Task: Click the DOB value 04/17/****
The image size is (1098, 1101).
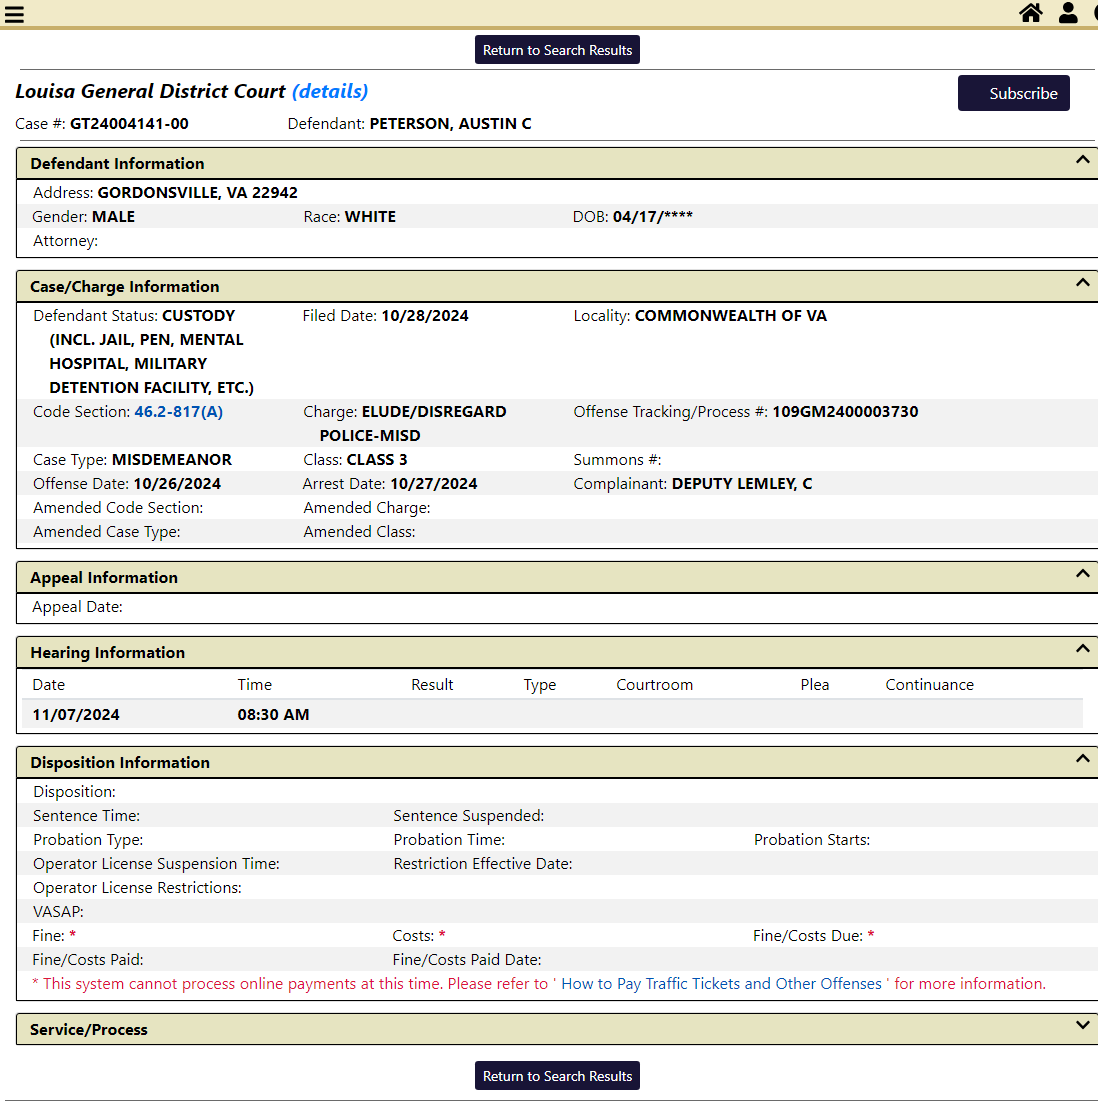Action: pos(653,217)
